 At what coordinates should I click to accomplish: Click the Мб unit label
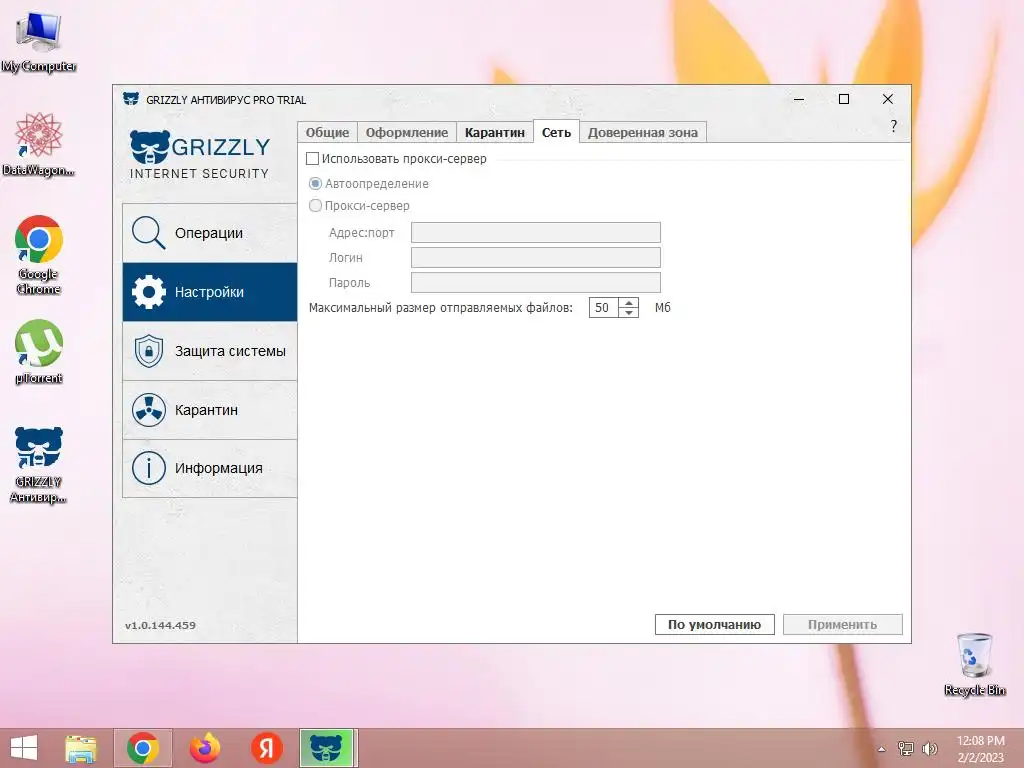(x=662, y=308)
